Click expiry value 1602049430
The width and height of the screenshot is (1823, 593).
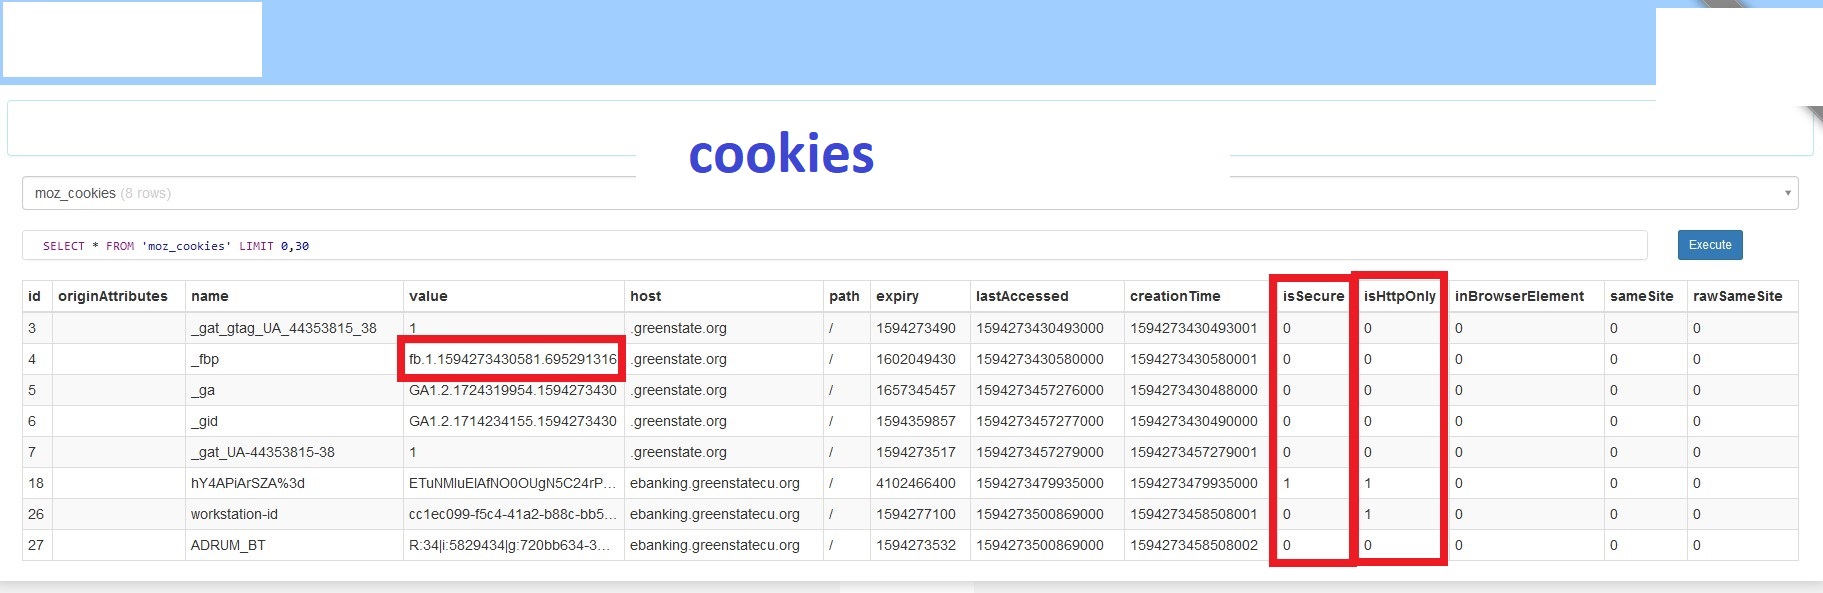click(x=916, y=359)
